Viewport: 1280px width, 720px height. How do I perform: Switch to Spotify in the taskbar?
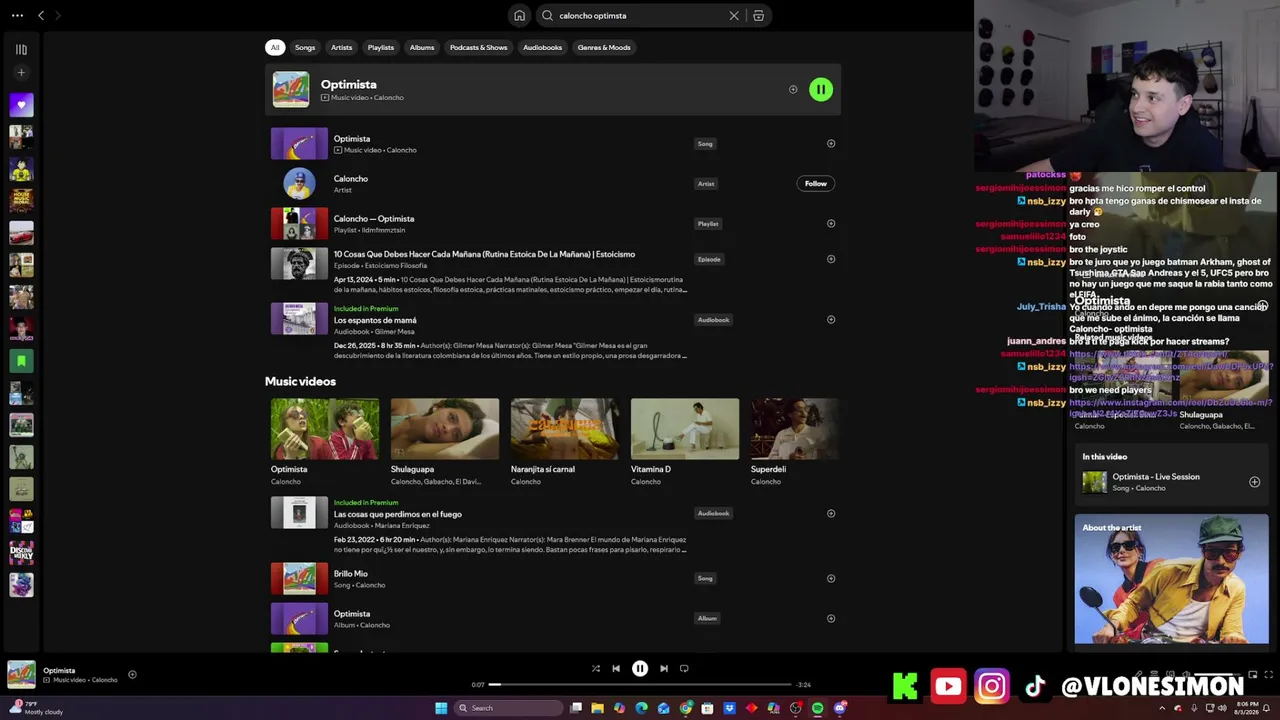click(x=818, y=708)
